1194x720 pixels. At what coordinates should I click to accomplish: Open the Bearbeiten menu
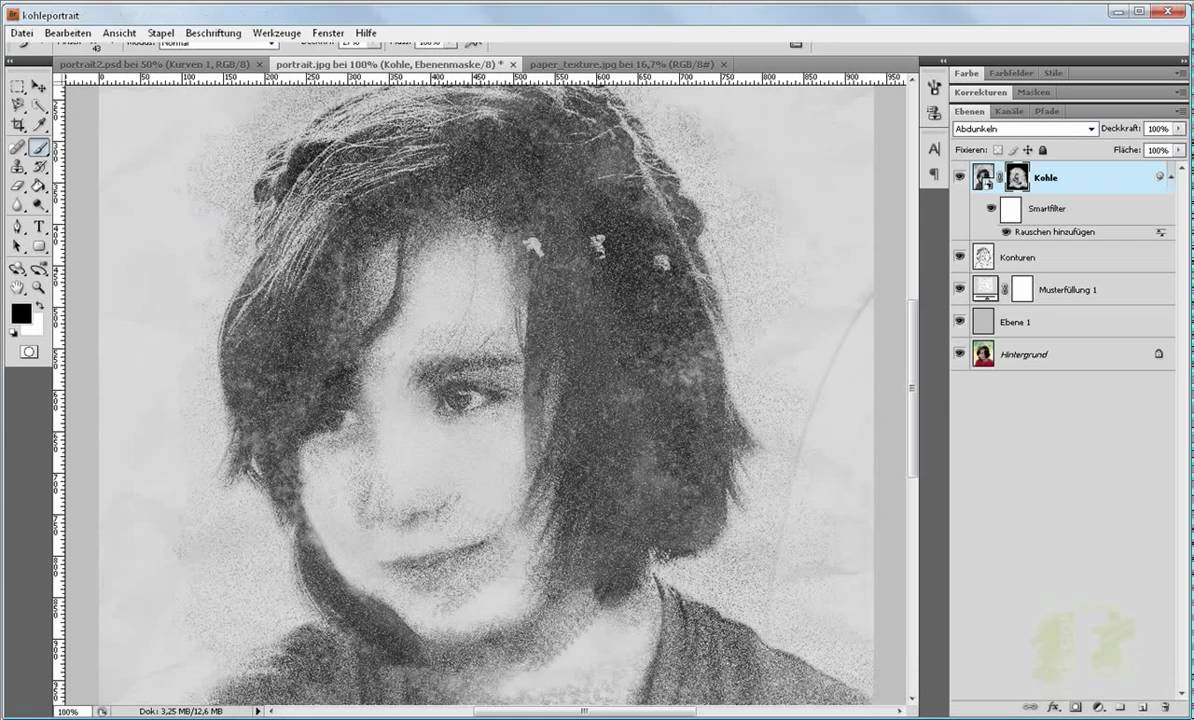[x=68, y=33]
